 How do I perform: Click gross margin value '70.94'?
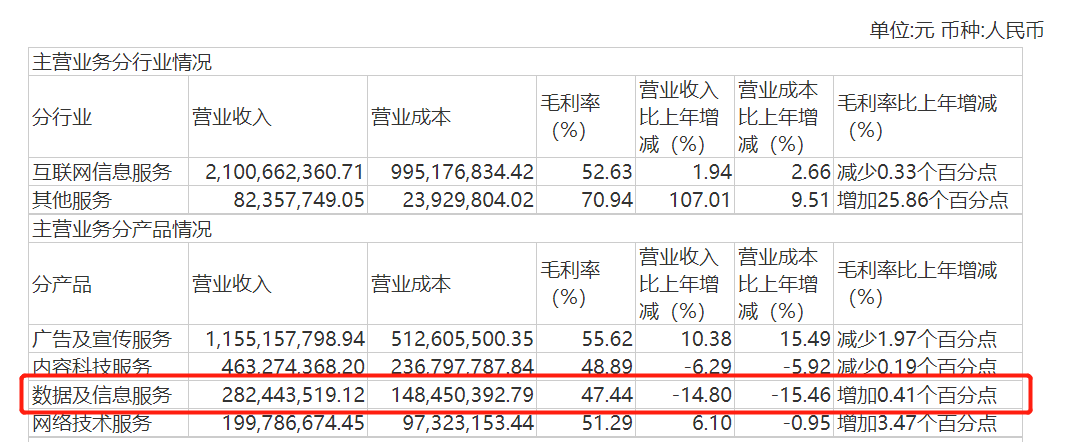click(605, 200)
